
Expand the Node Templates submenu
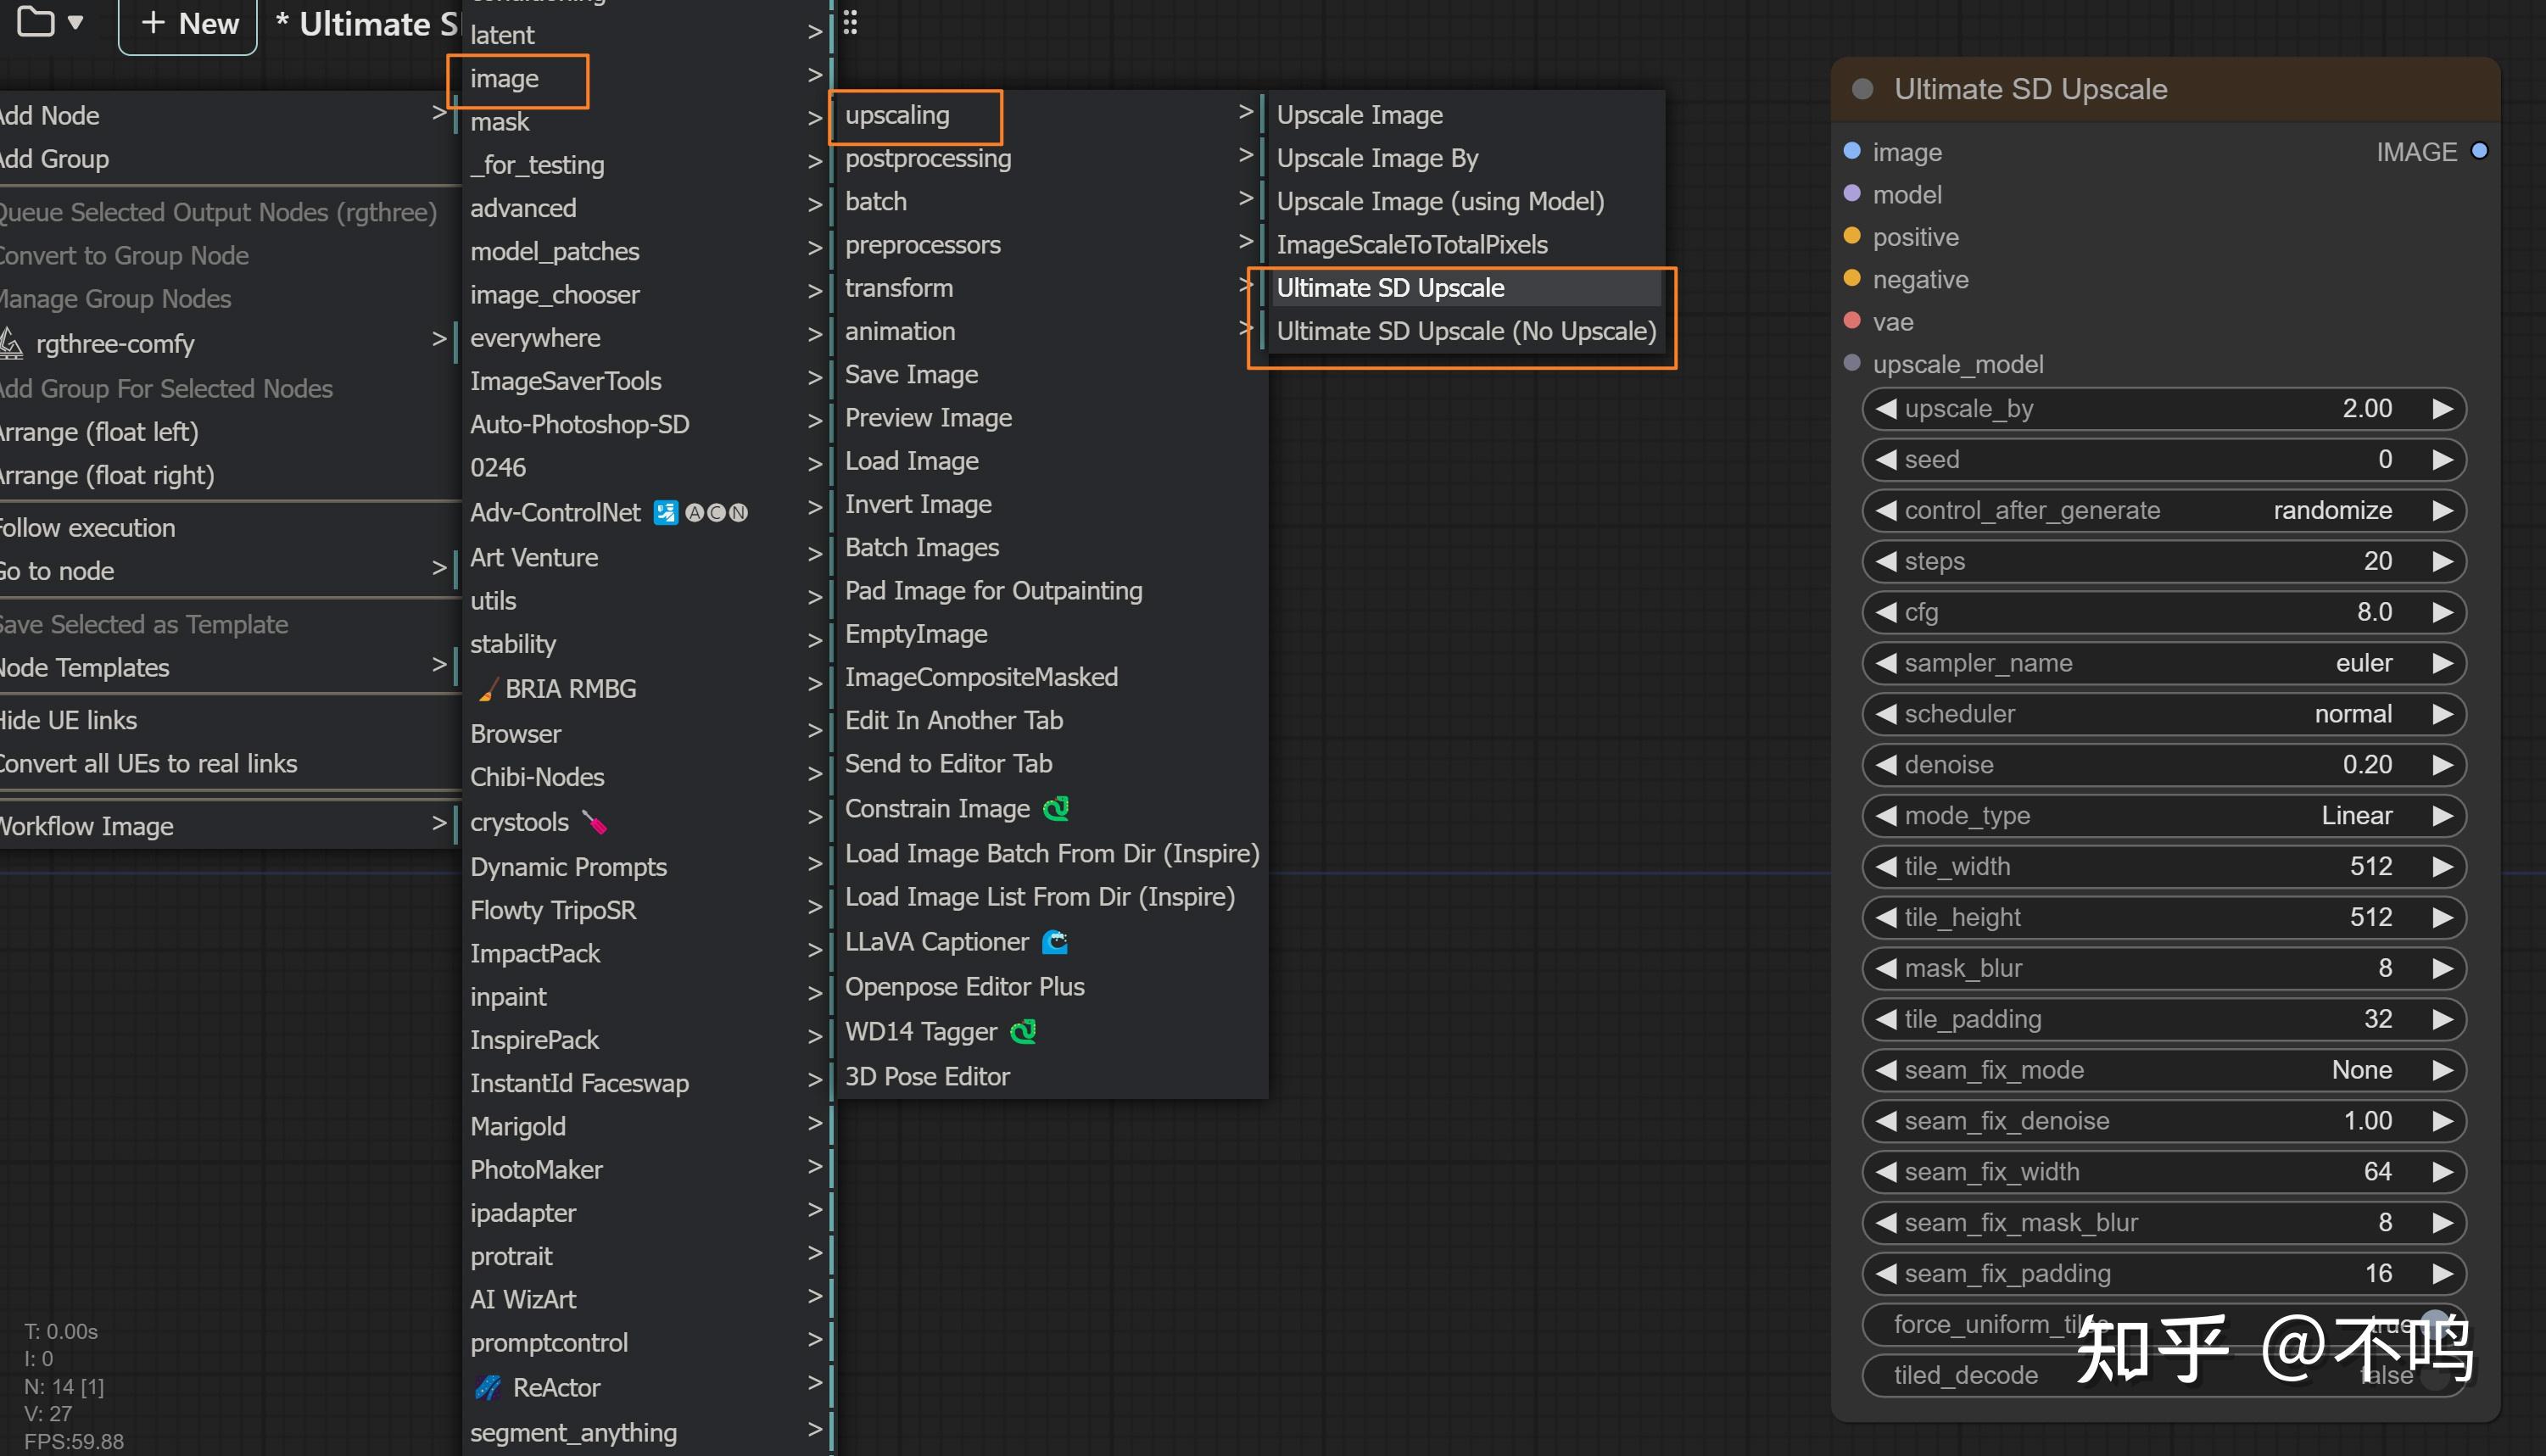(228, 667)
